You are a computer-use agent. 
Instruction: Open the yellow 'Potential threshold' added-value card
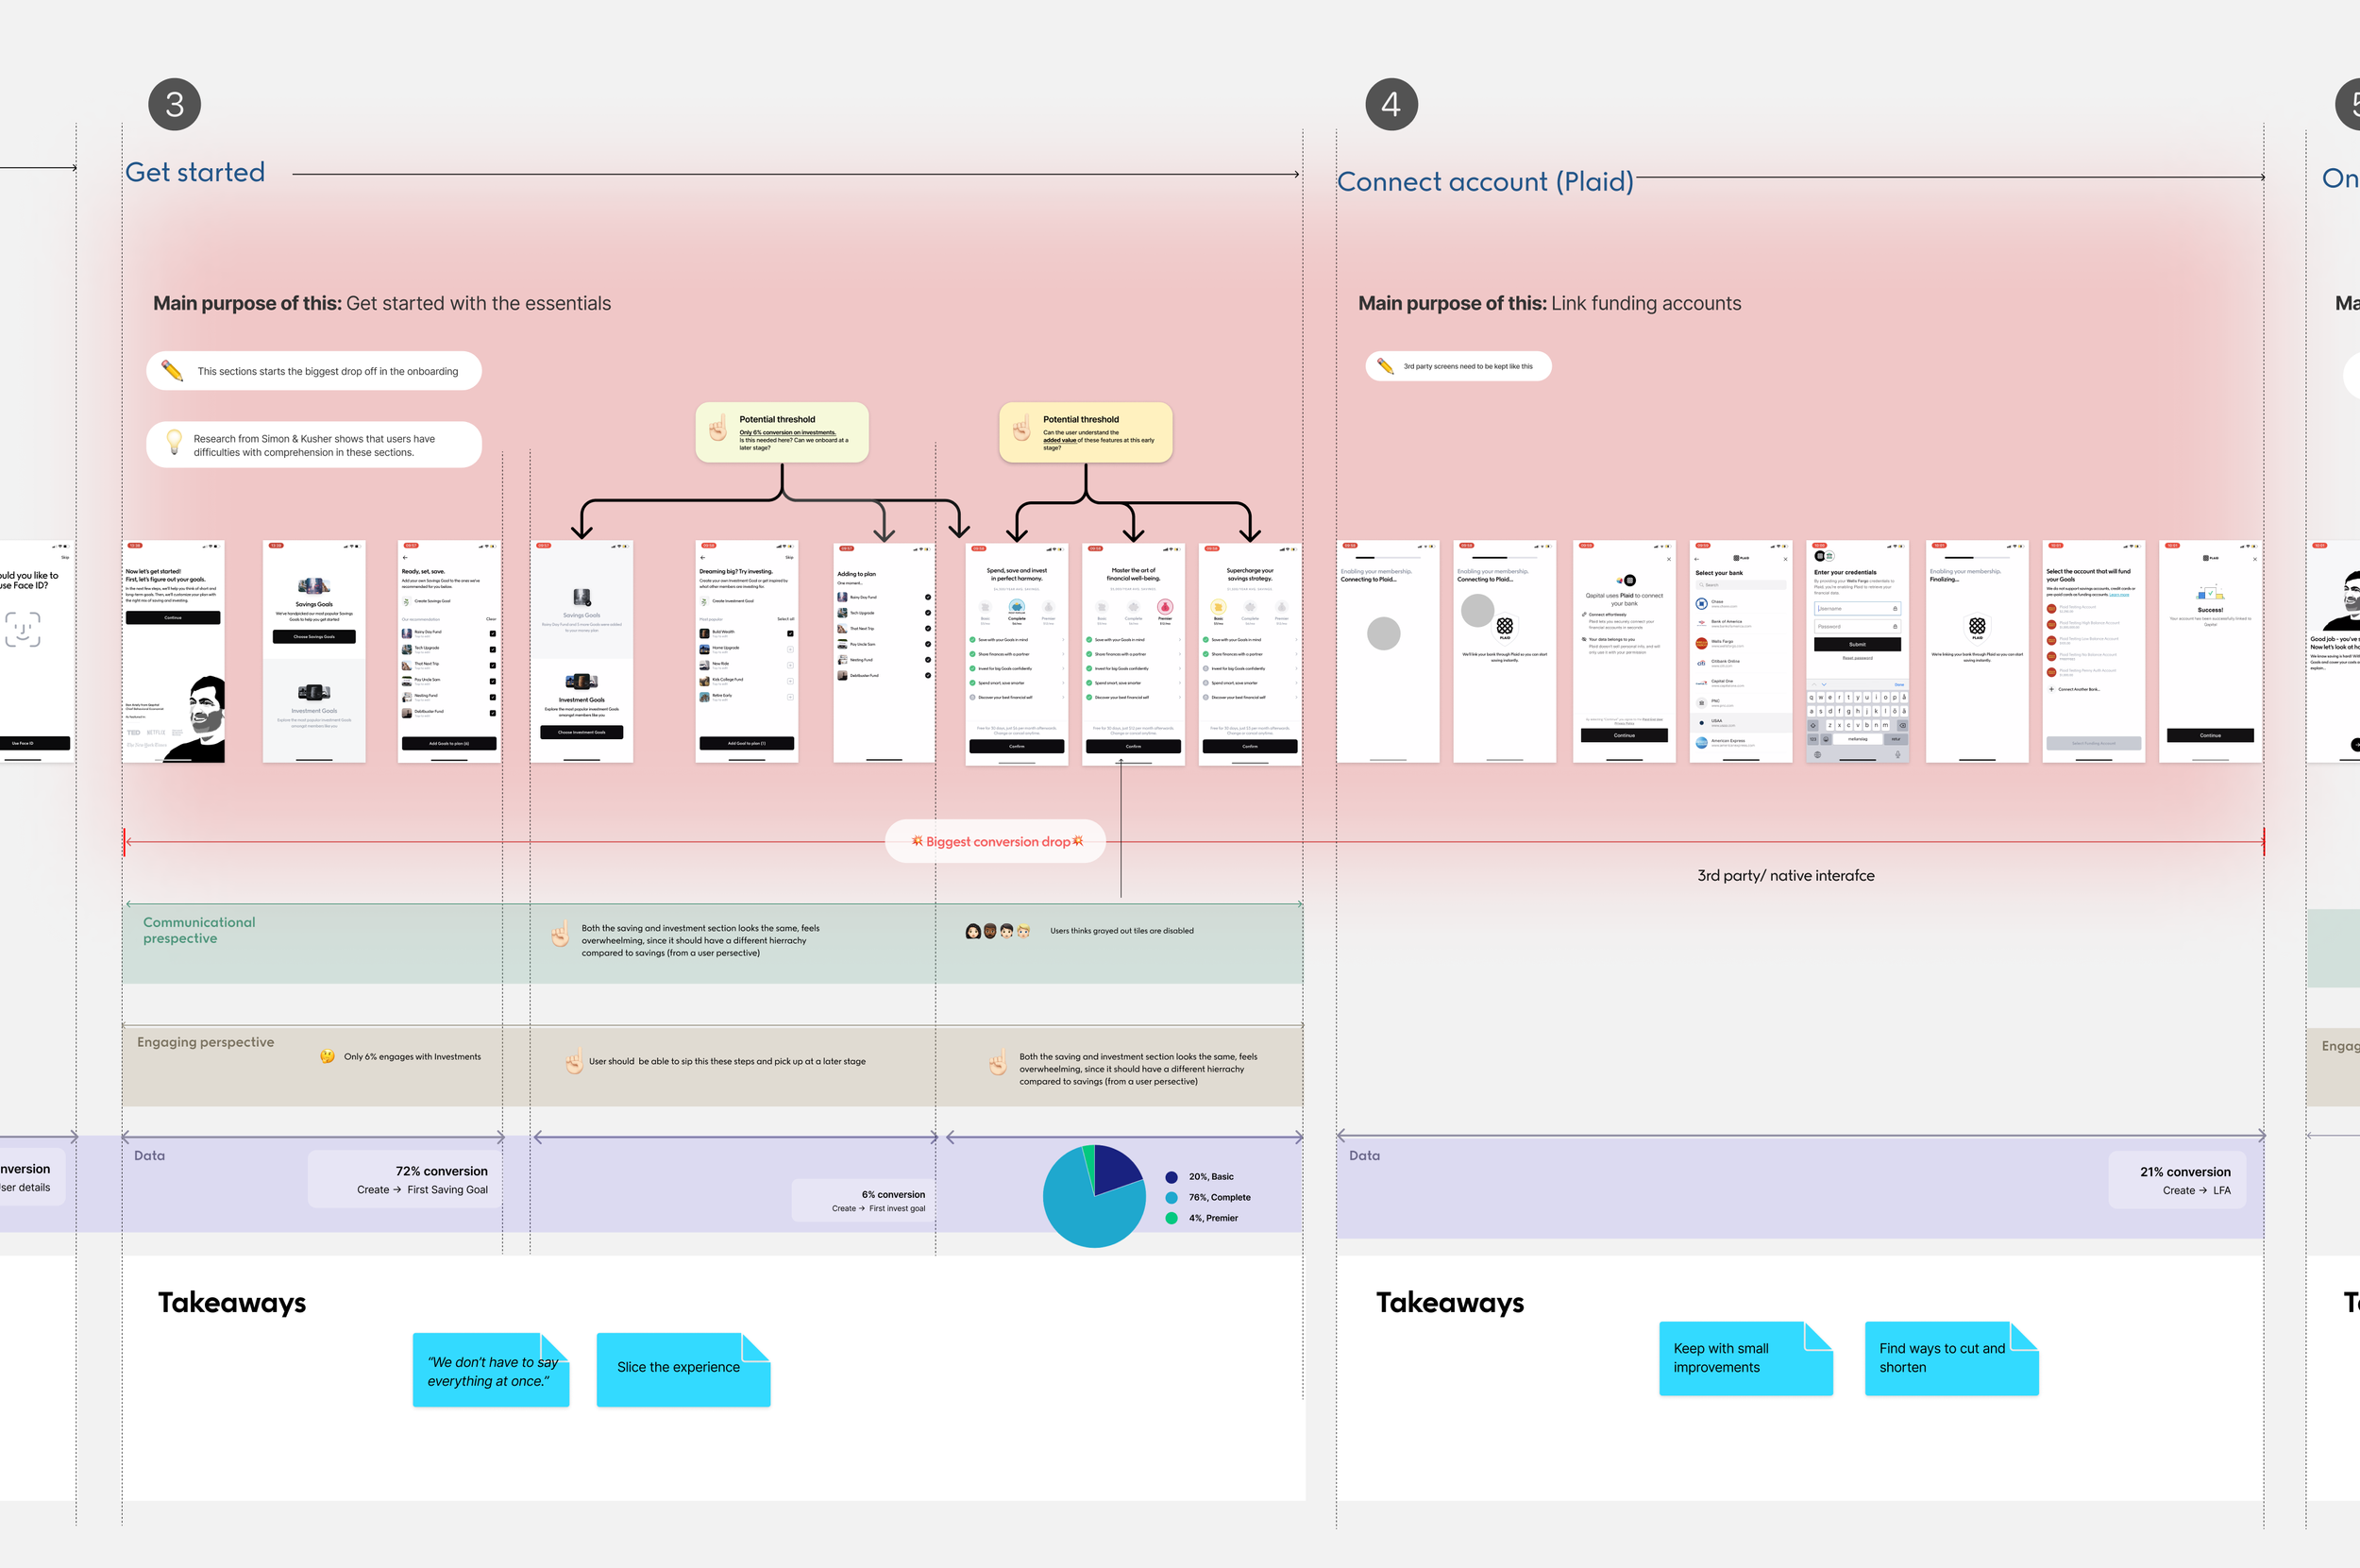pos(1085,432)
